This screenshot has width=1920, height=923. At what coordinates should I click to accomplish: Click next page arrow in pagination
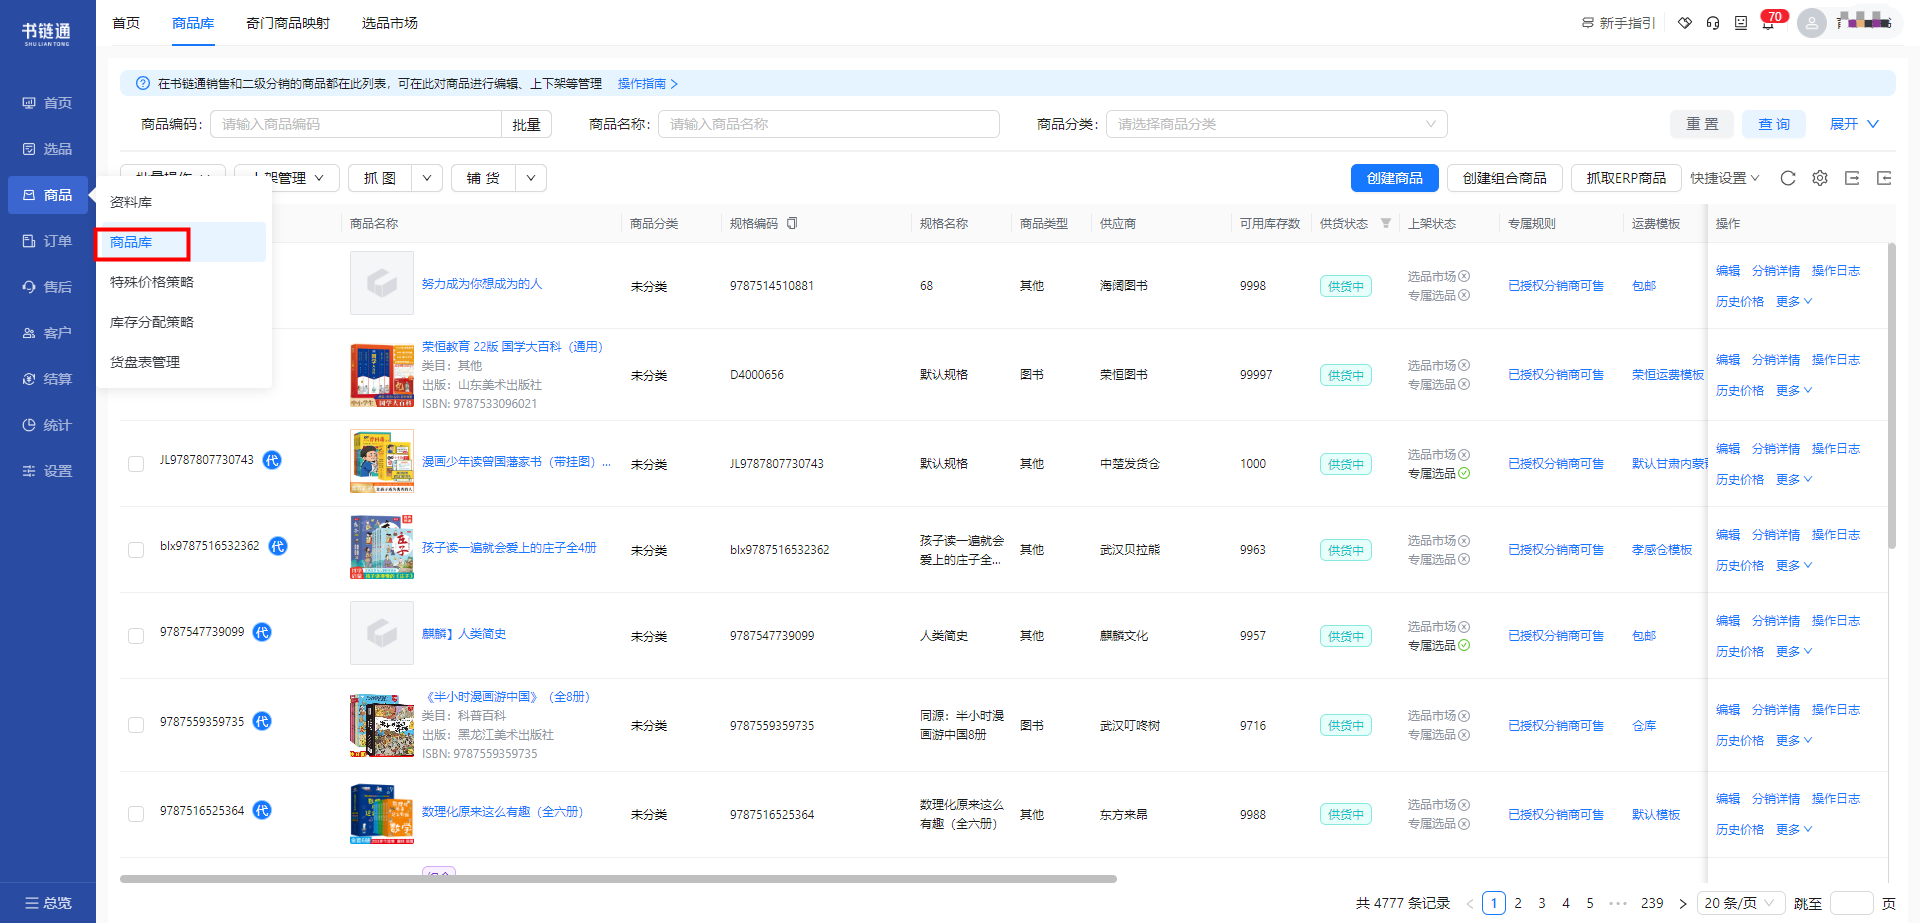point(1683,903)
